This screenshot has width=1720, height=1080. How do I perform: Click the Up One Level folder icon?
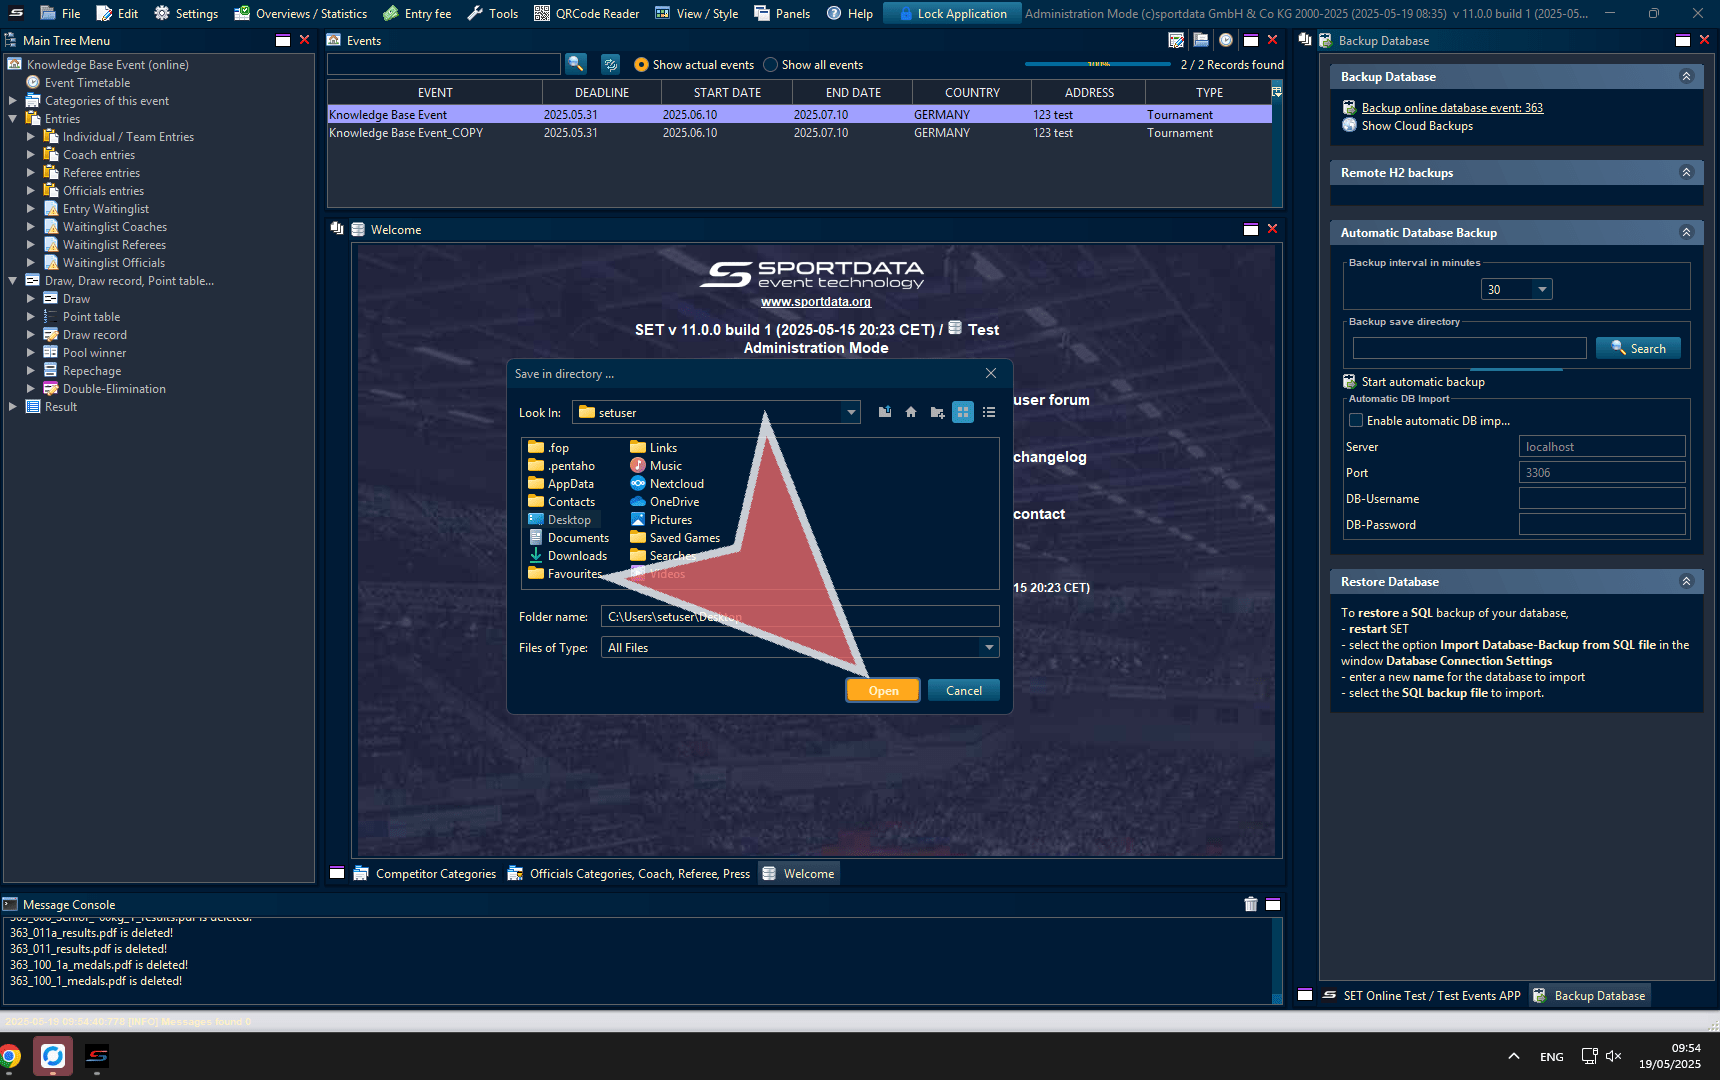(885, 412)
